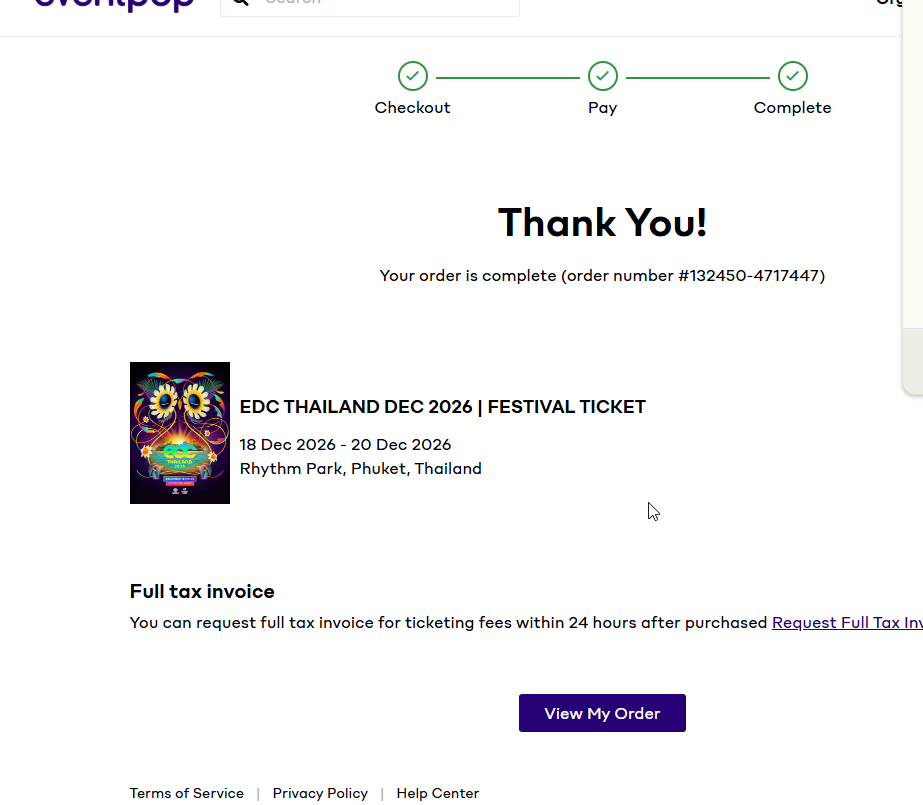The width and height of the screenshot is (923, 805).
Task: Click the View My Order button
Action: [602, 713]
